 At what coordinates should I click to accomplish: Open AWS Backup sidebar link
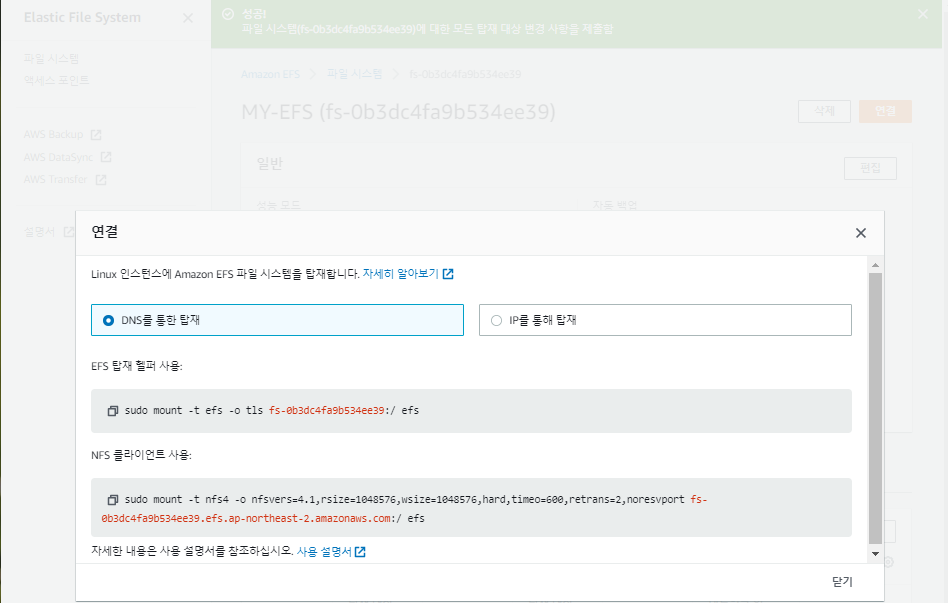(62, 134)
